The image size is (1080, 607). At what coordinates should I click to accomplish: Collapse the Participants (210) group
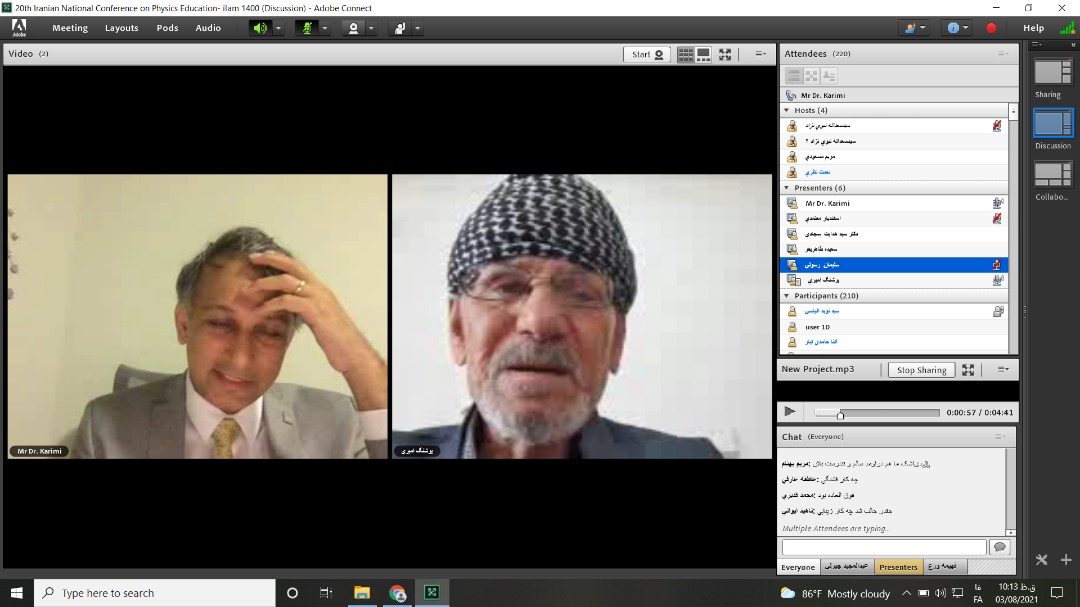(x=787, y=296)
